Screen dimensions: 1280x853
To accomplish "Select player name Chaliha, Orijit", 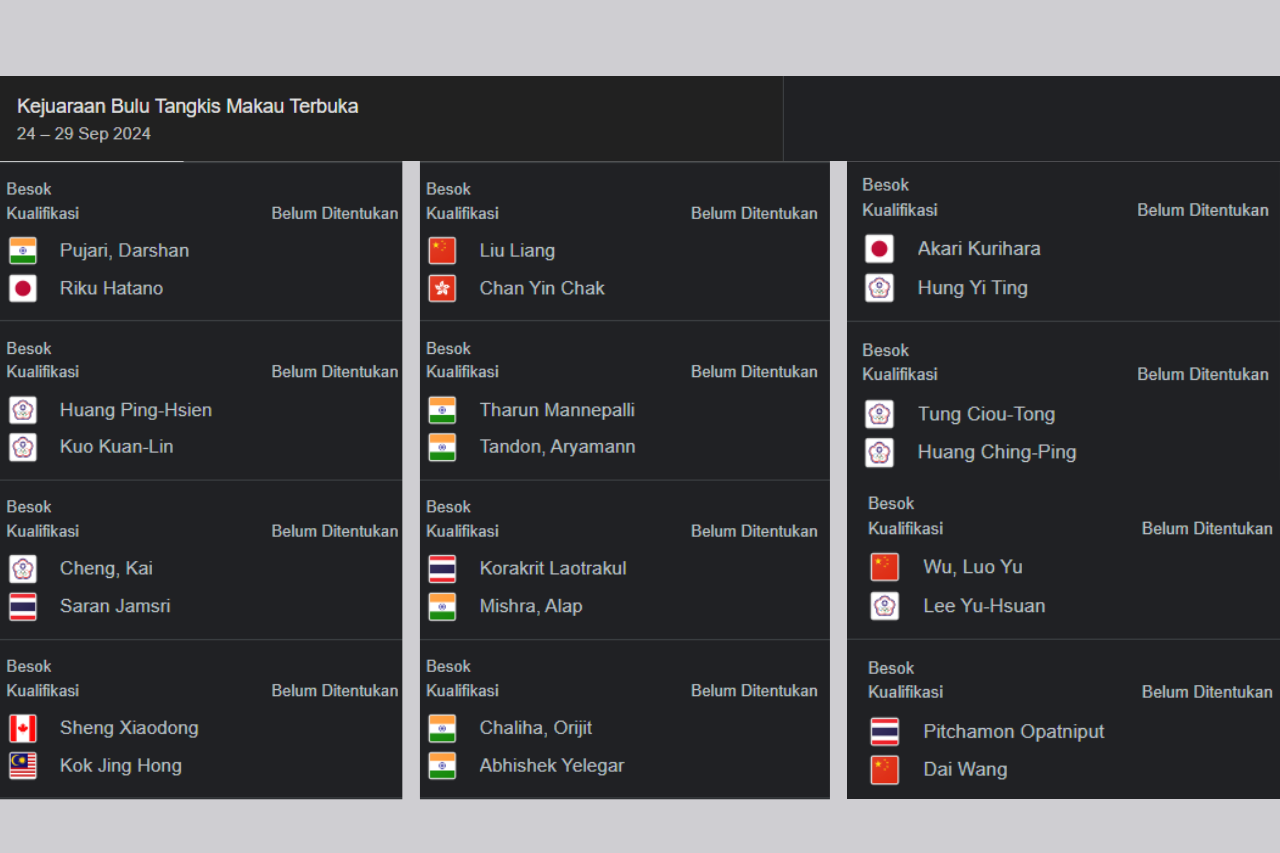I will 536,728.
